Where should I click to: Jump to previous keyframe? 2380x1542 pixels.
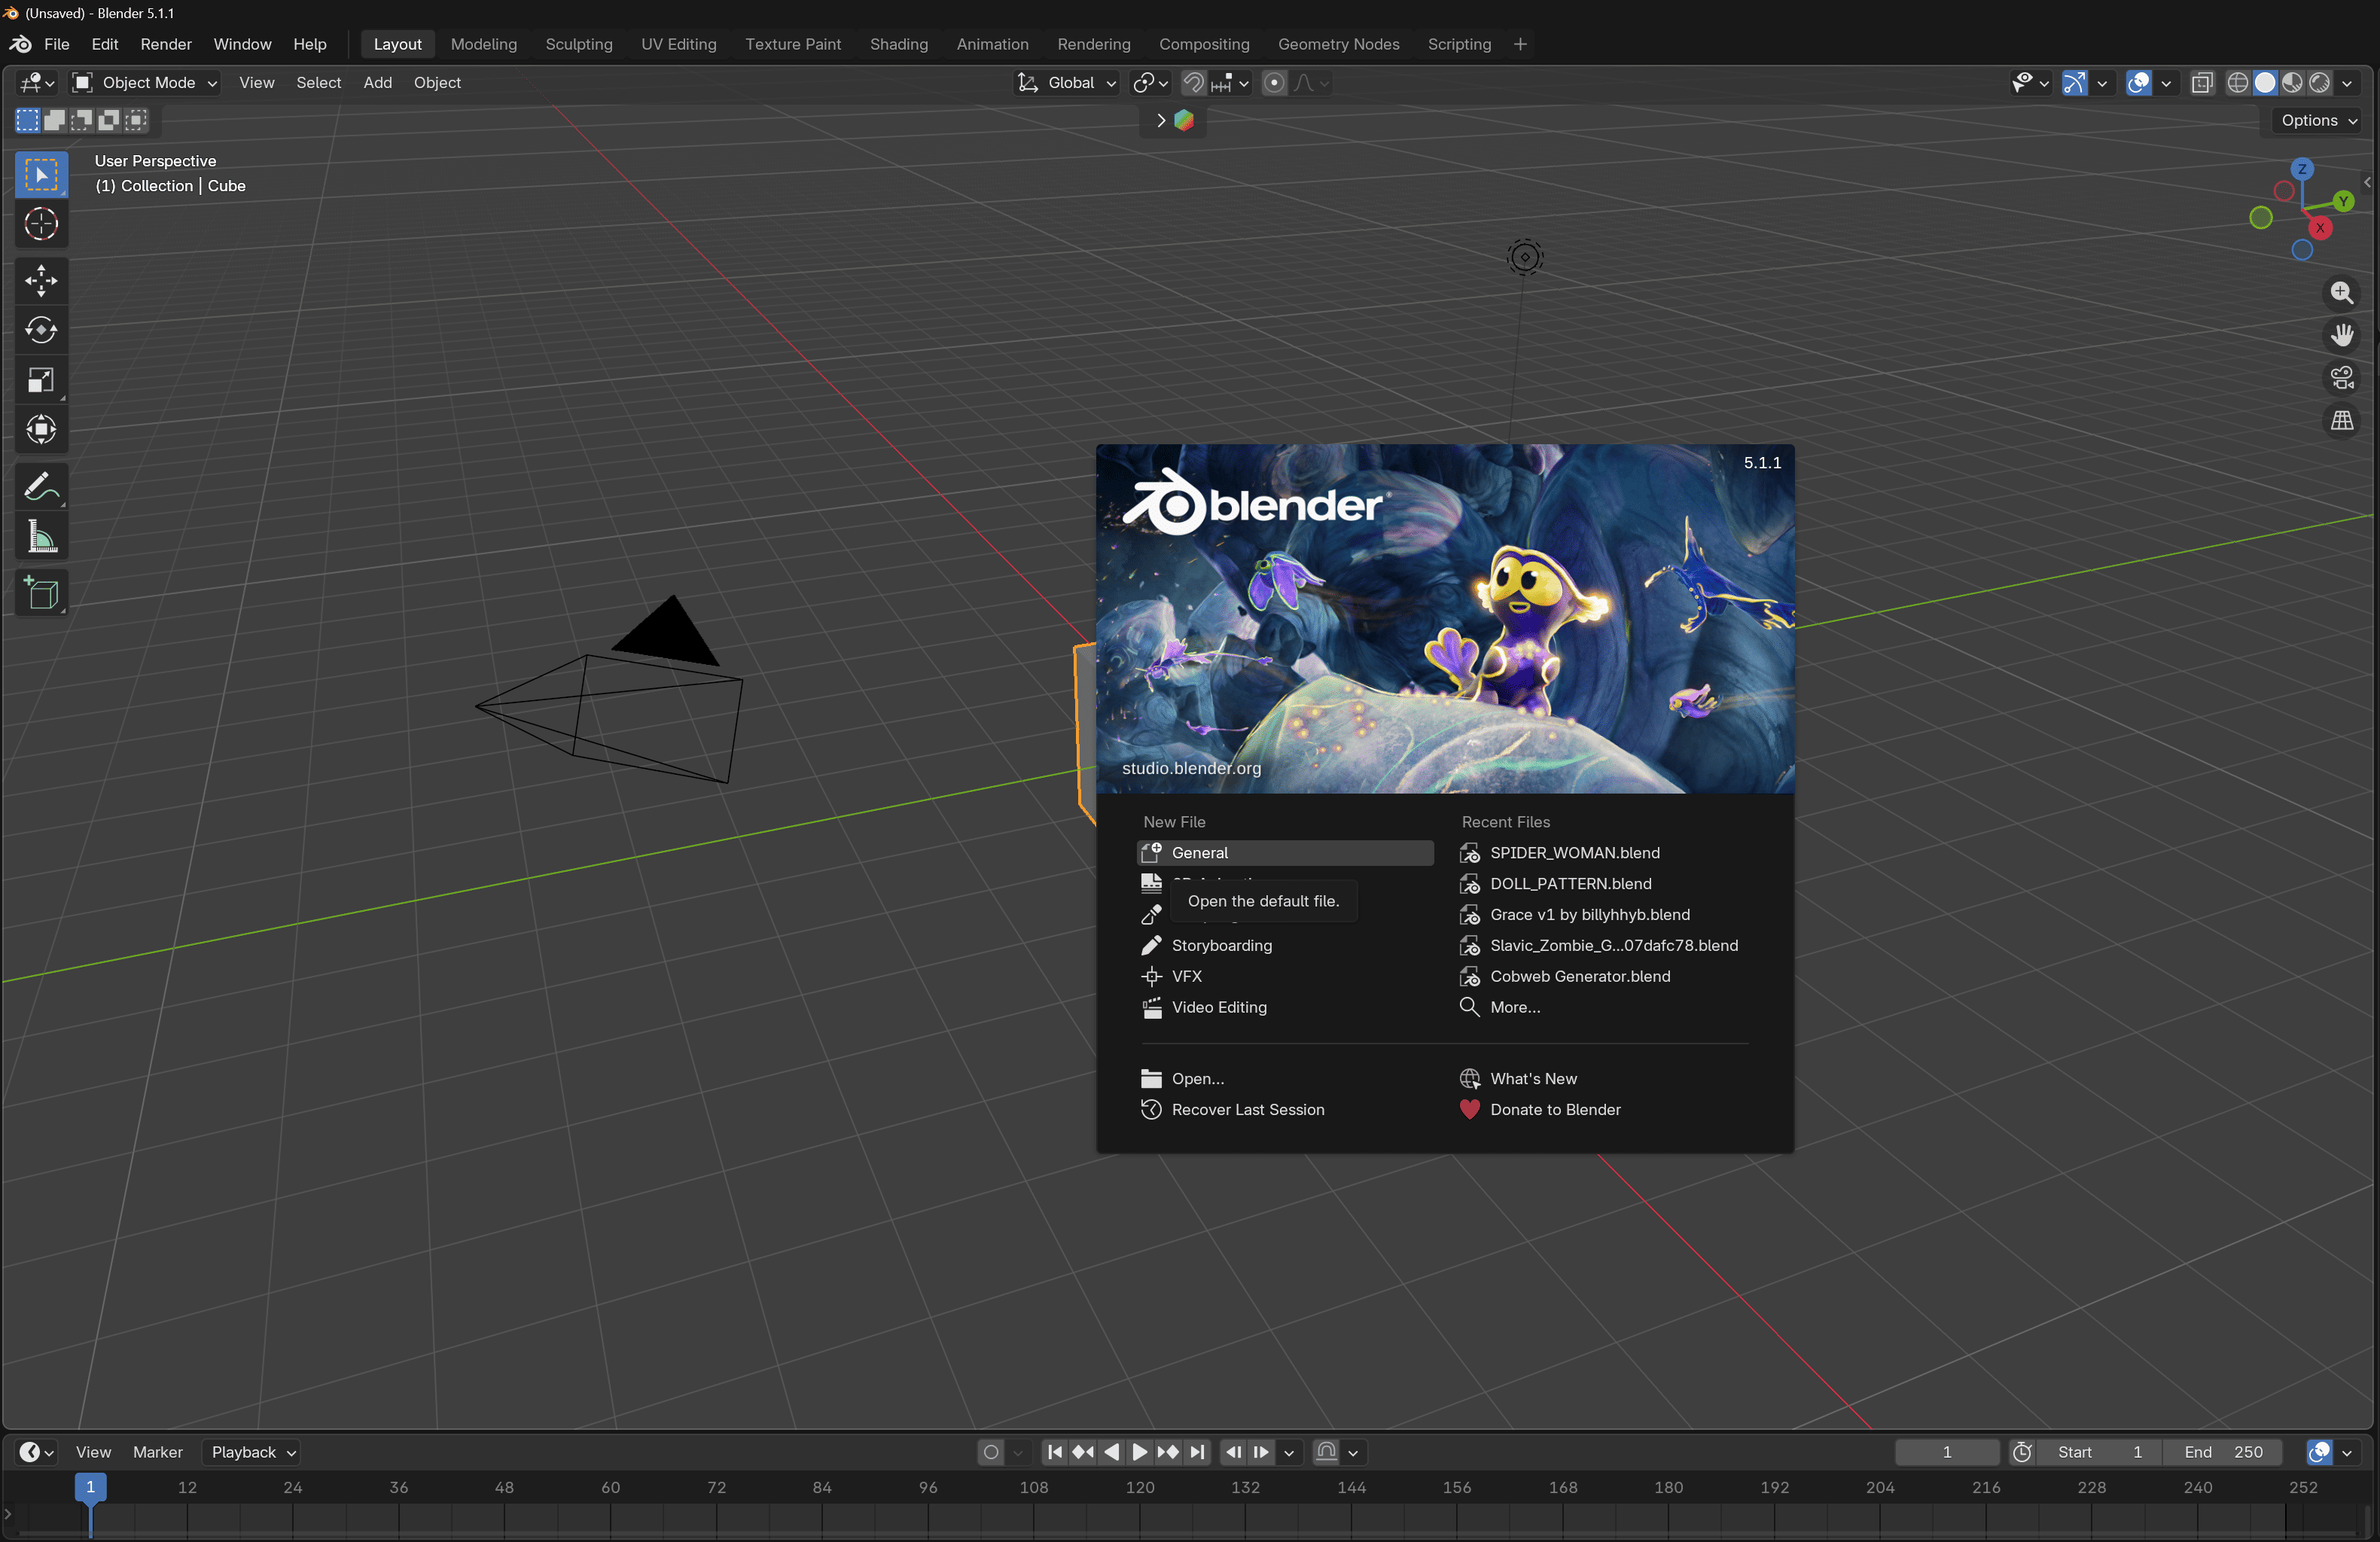click(1083, 1452)
